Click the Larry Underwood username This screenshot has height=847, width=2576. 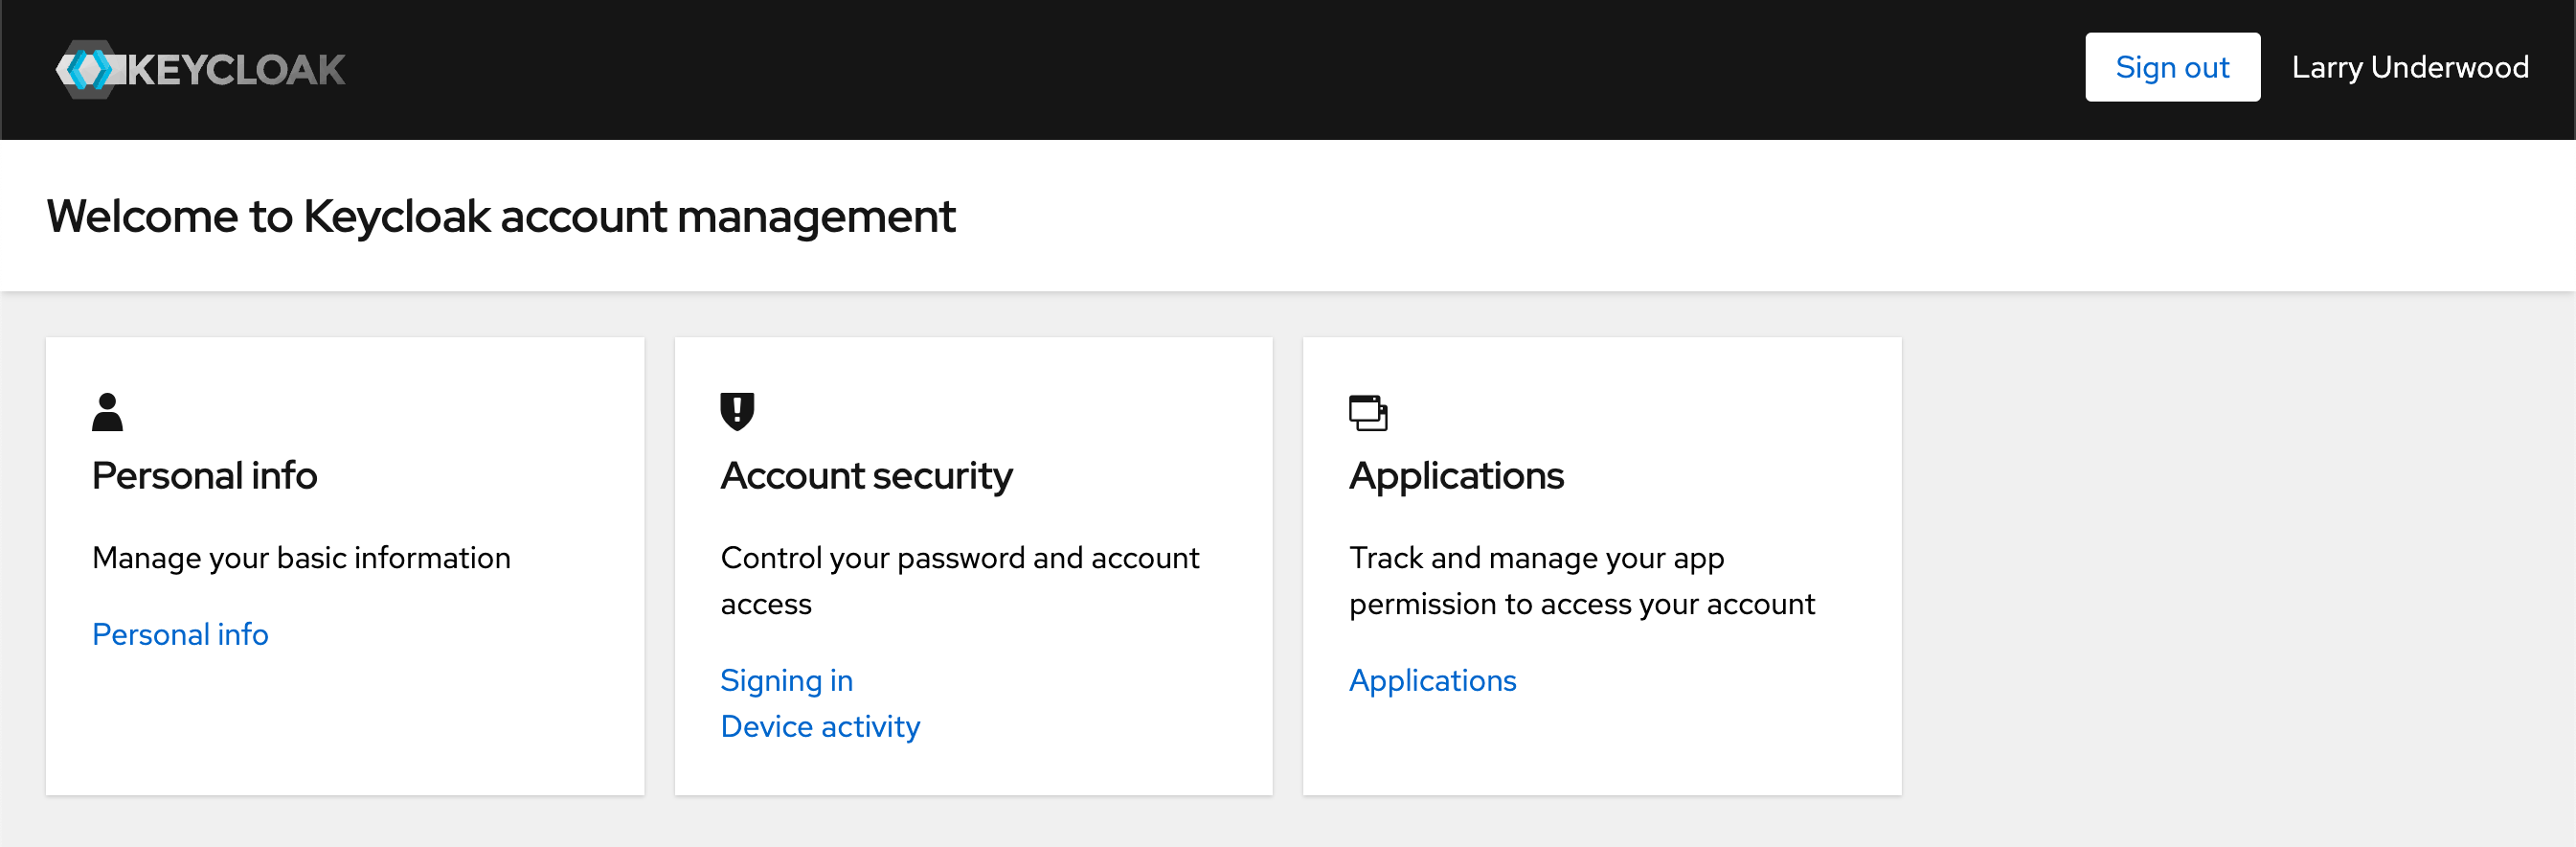pyautogui.click(x=2409, y=67)
